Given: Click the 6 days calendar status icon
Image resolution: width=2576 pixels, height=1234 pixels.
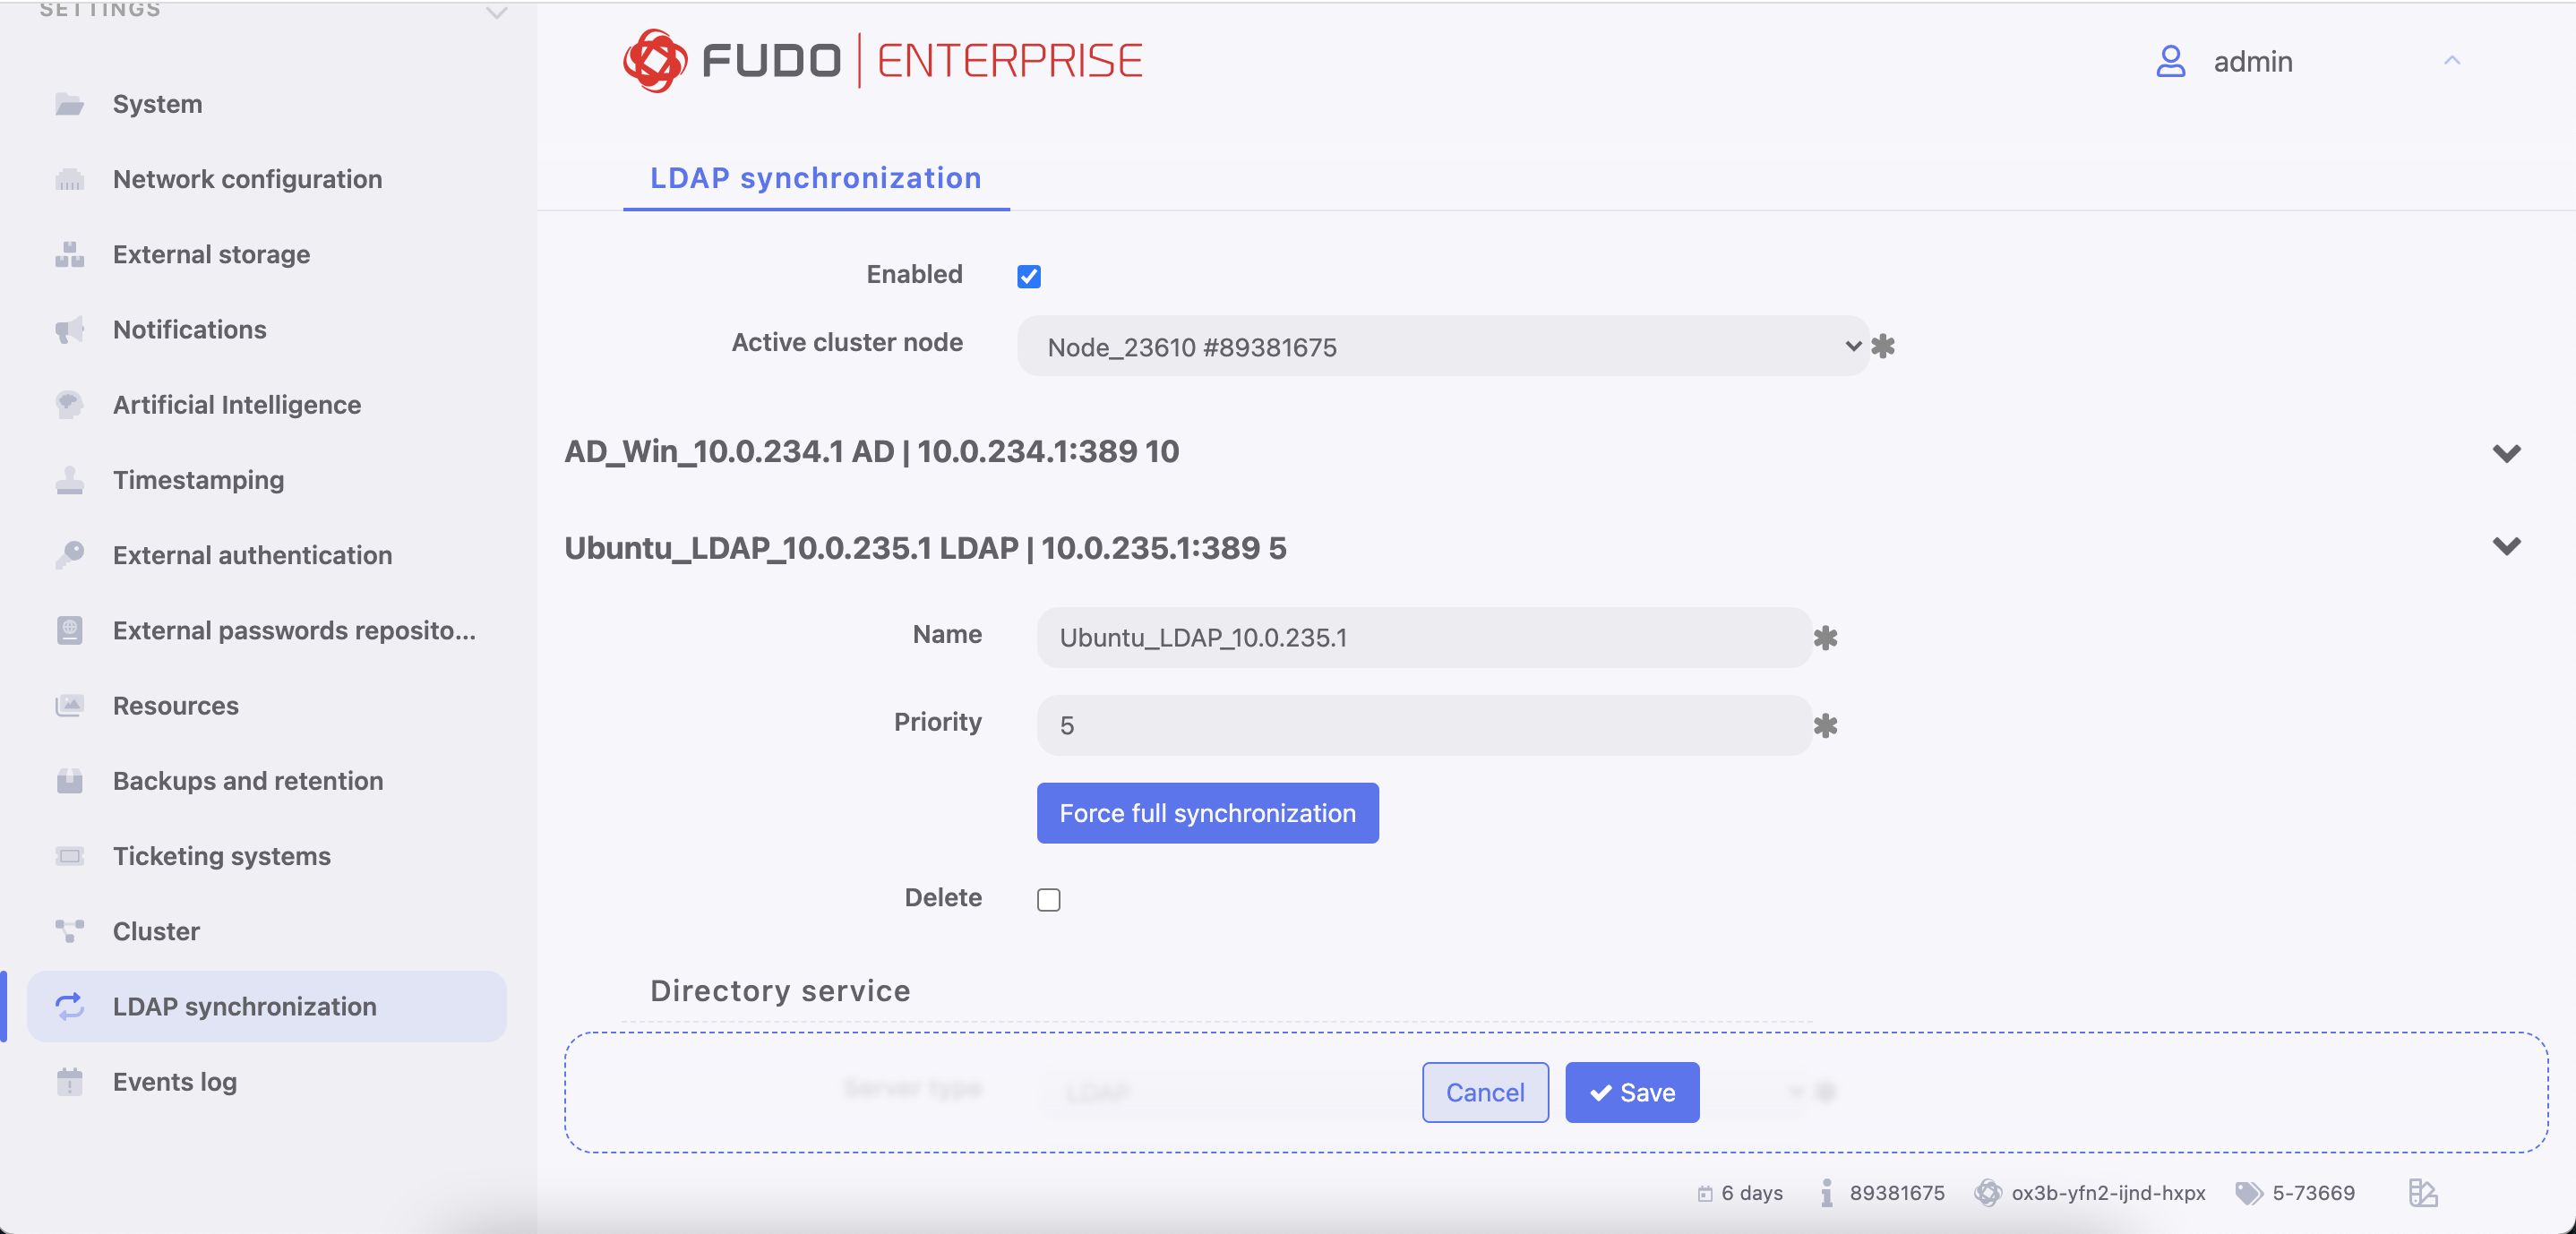Looking at the screenshot, I should tap(1704, 1193).
